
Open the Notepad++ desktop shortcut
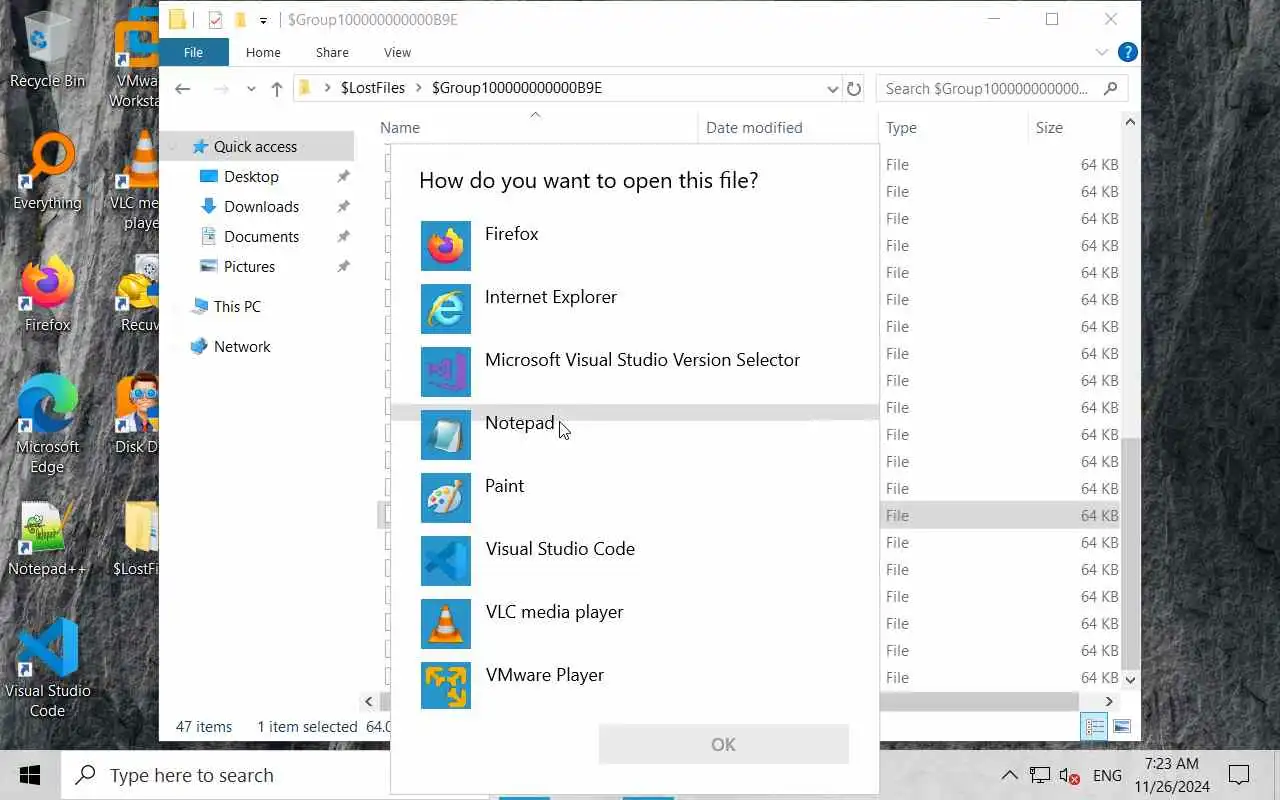click(47, 539)
